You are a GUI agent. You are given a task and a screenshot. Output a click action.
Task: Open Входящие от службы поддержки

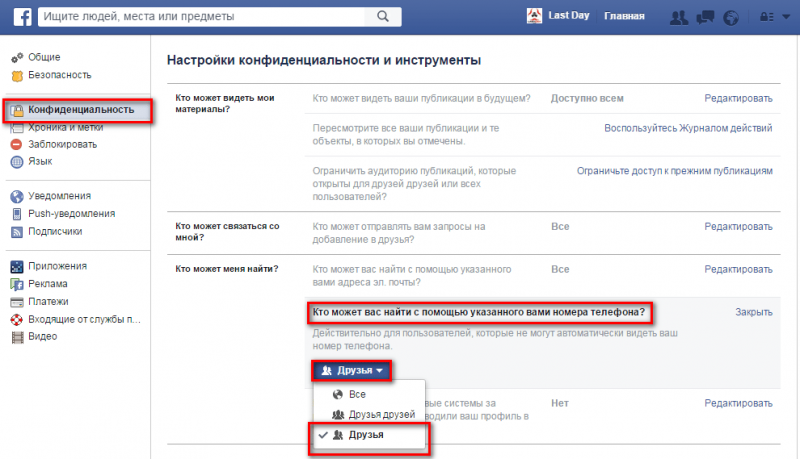(84, 319)
